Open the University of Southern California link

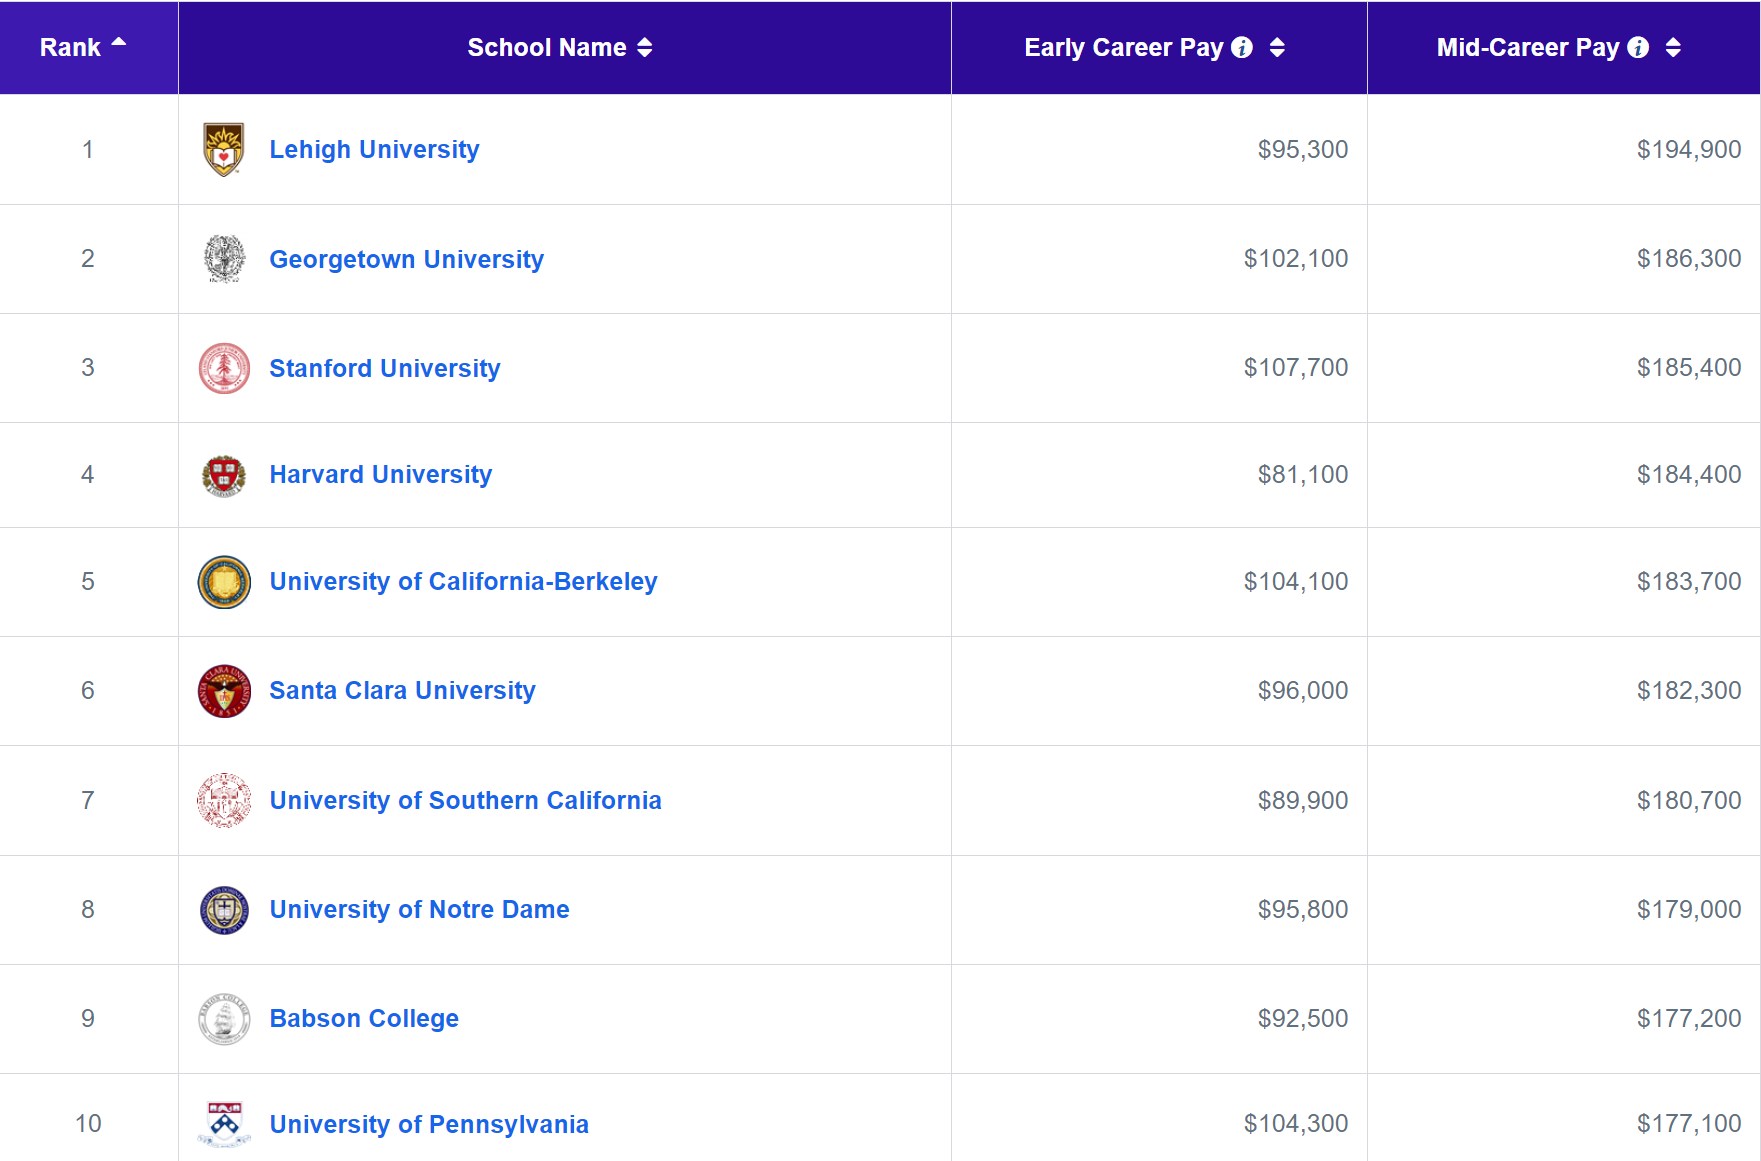(465, 800)
